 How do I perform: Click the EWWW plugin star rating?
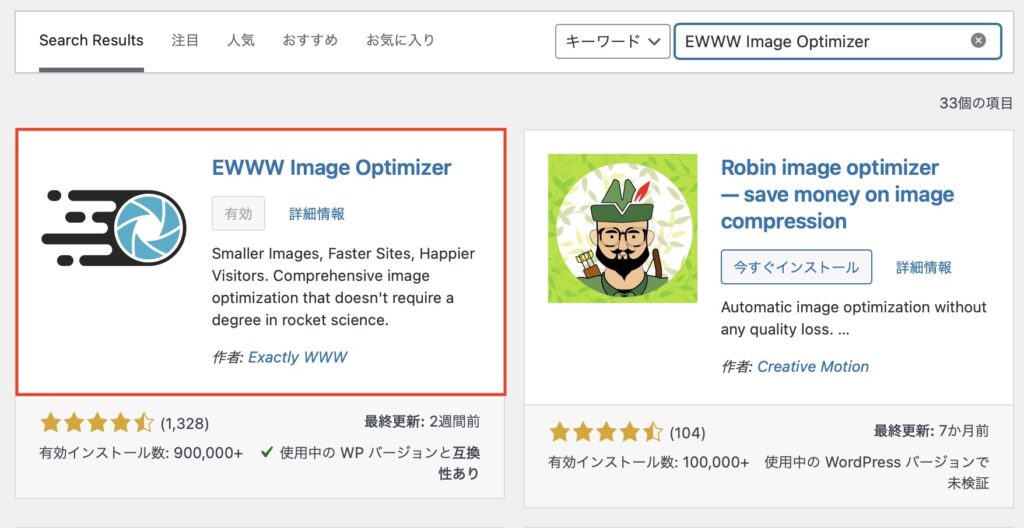[97, 423]
